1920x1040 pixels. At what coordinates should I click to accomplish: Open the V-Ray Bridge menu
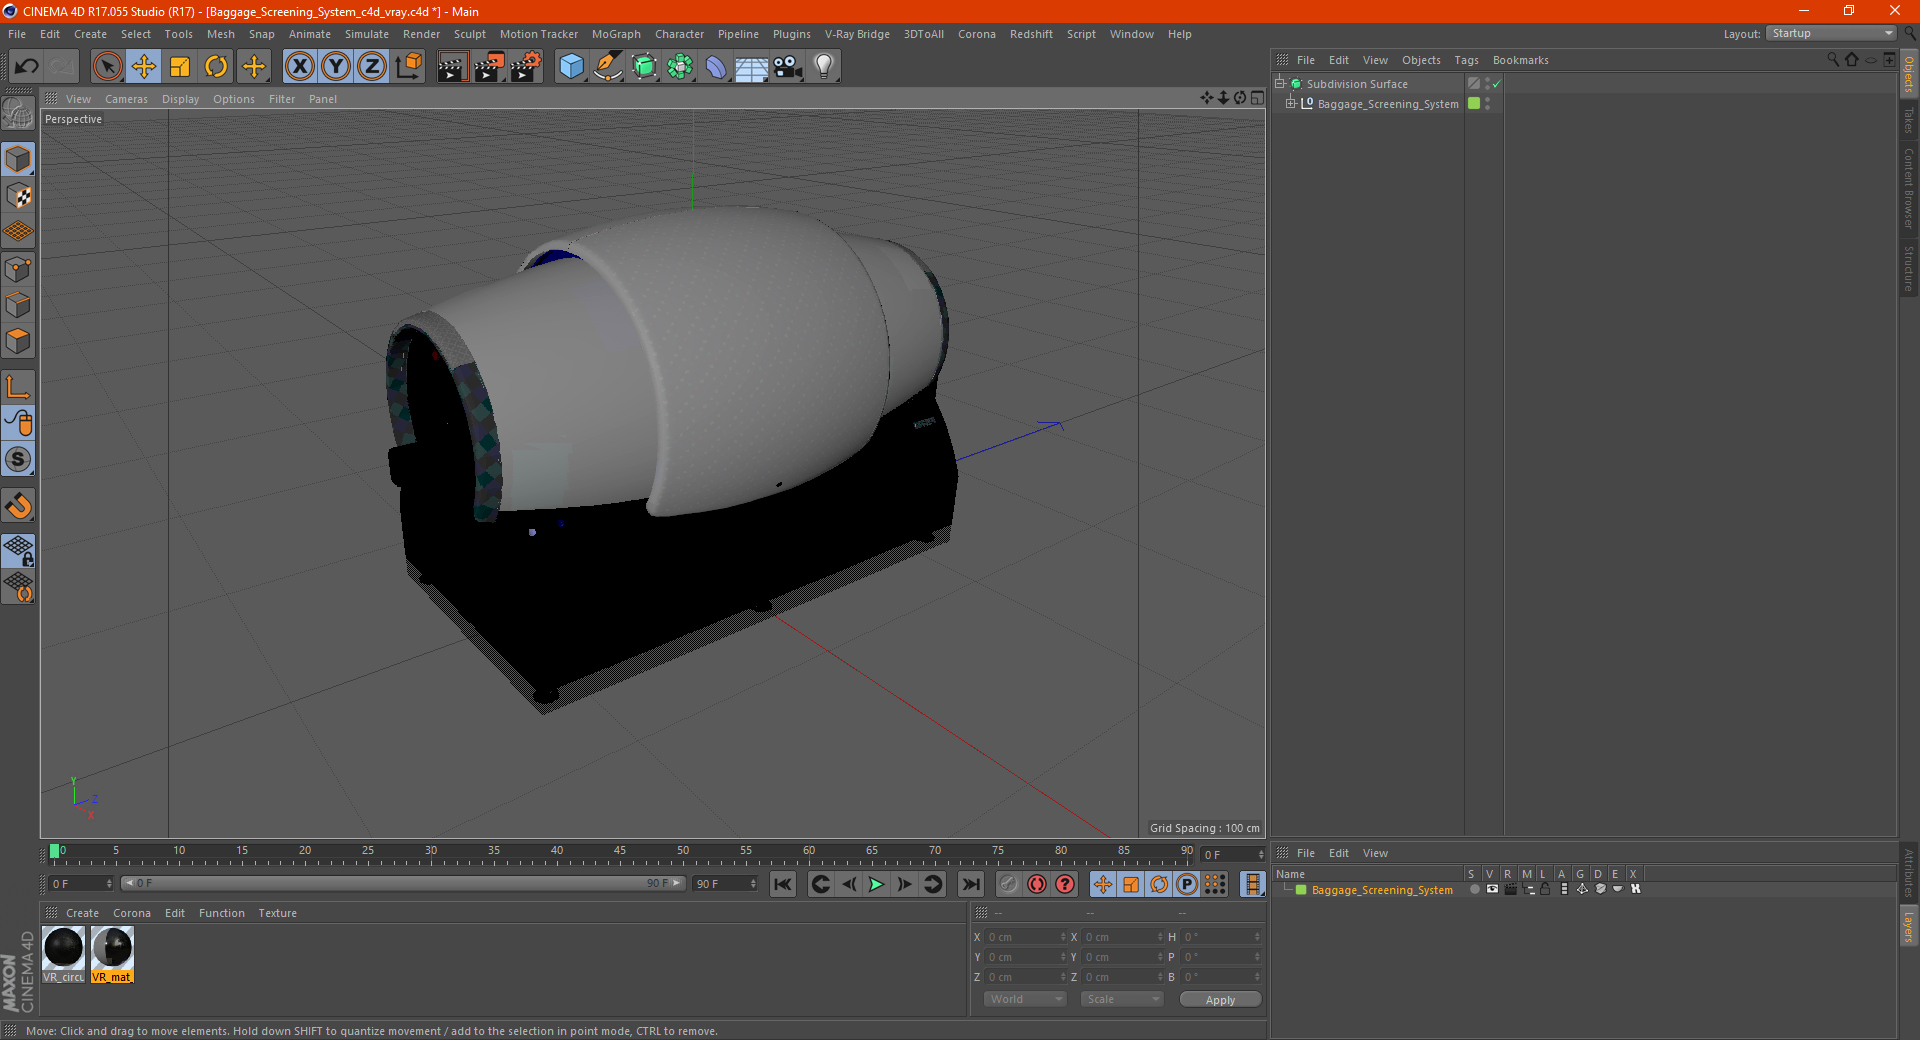click(857, 34)
